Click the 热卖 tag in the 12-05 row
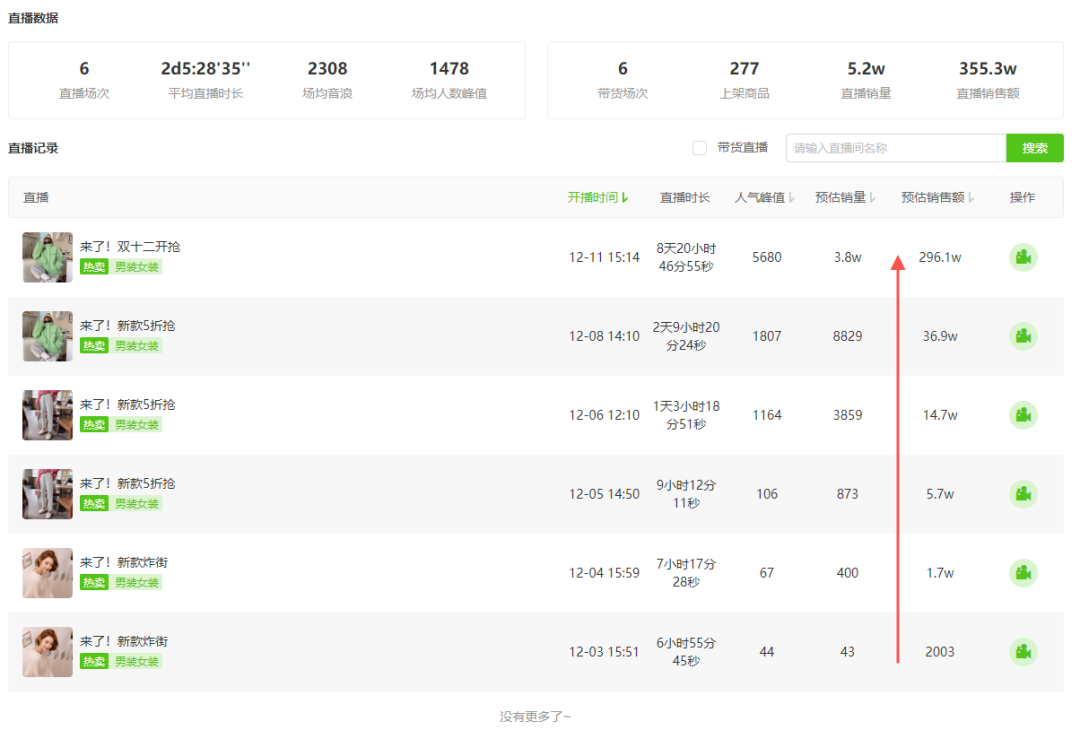The height and width of the screenshot is (739, 1080). pyautogui.click(x=94, y=504)
